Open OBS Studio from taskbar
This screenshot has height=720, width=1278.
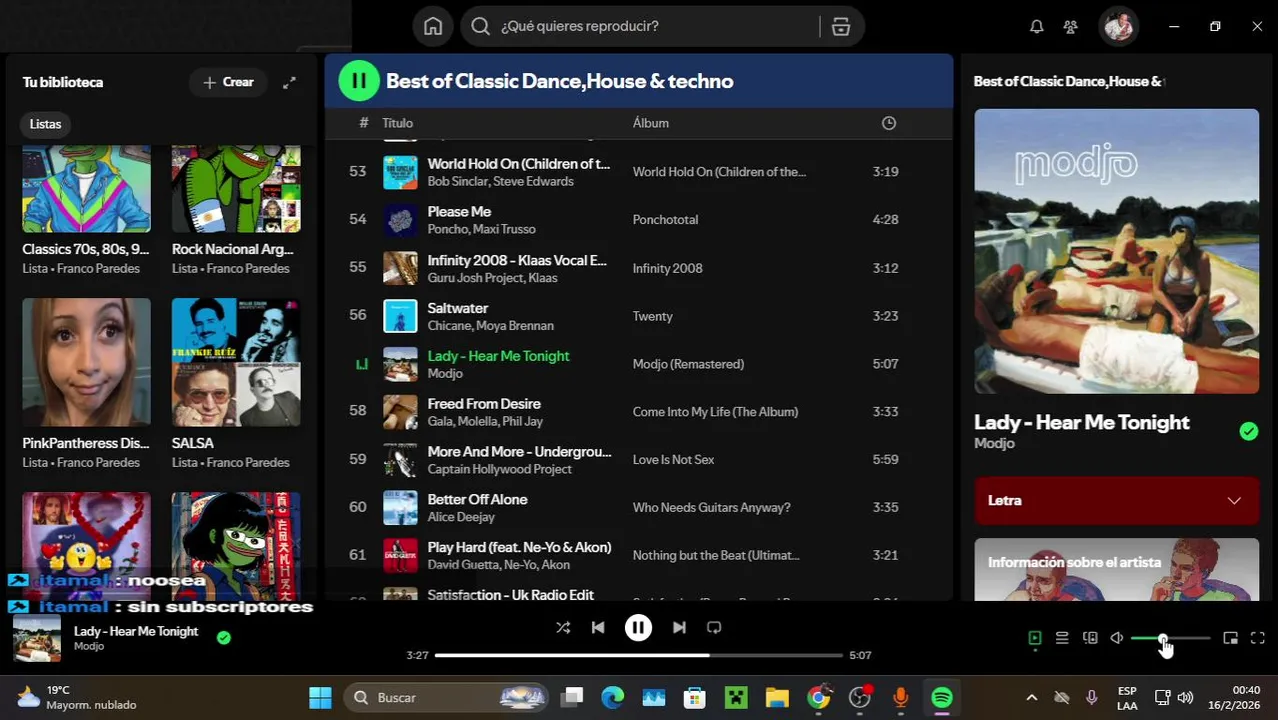860,698
